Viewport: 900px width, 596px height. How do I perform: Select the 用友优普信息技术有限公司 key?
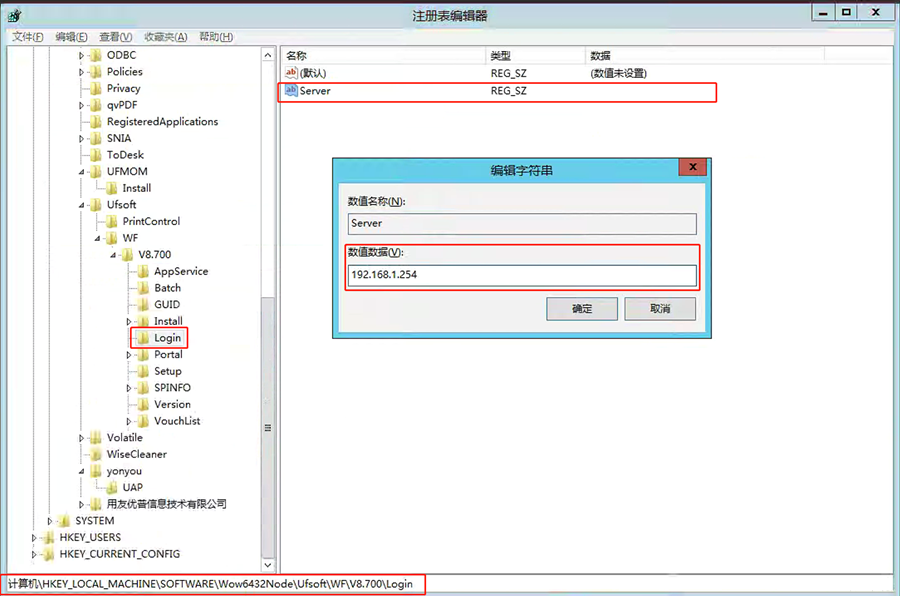coord(166,505)
